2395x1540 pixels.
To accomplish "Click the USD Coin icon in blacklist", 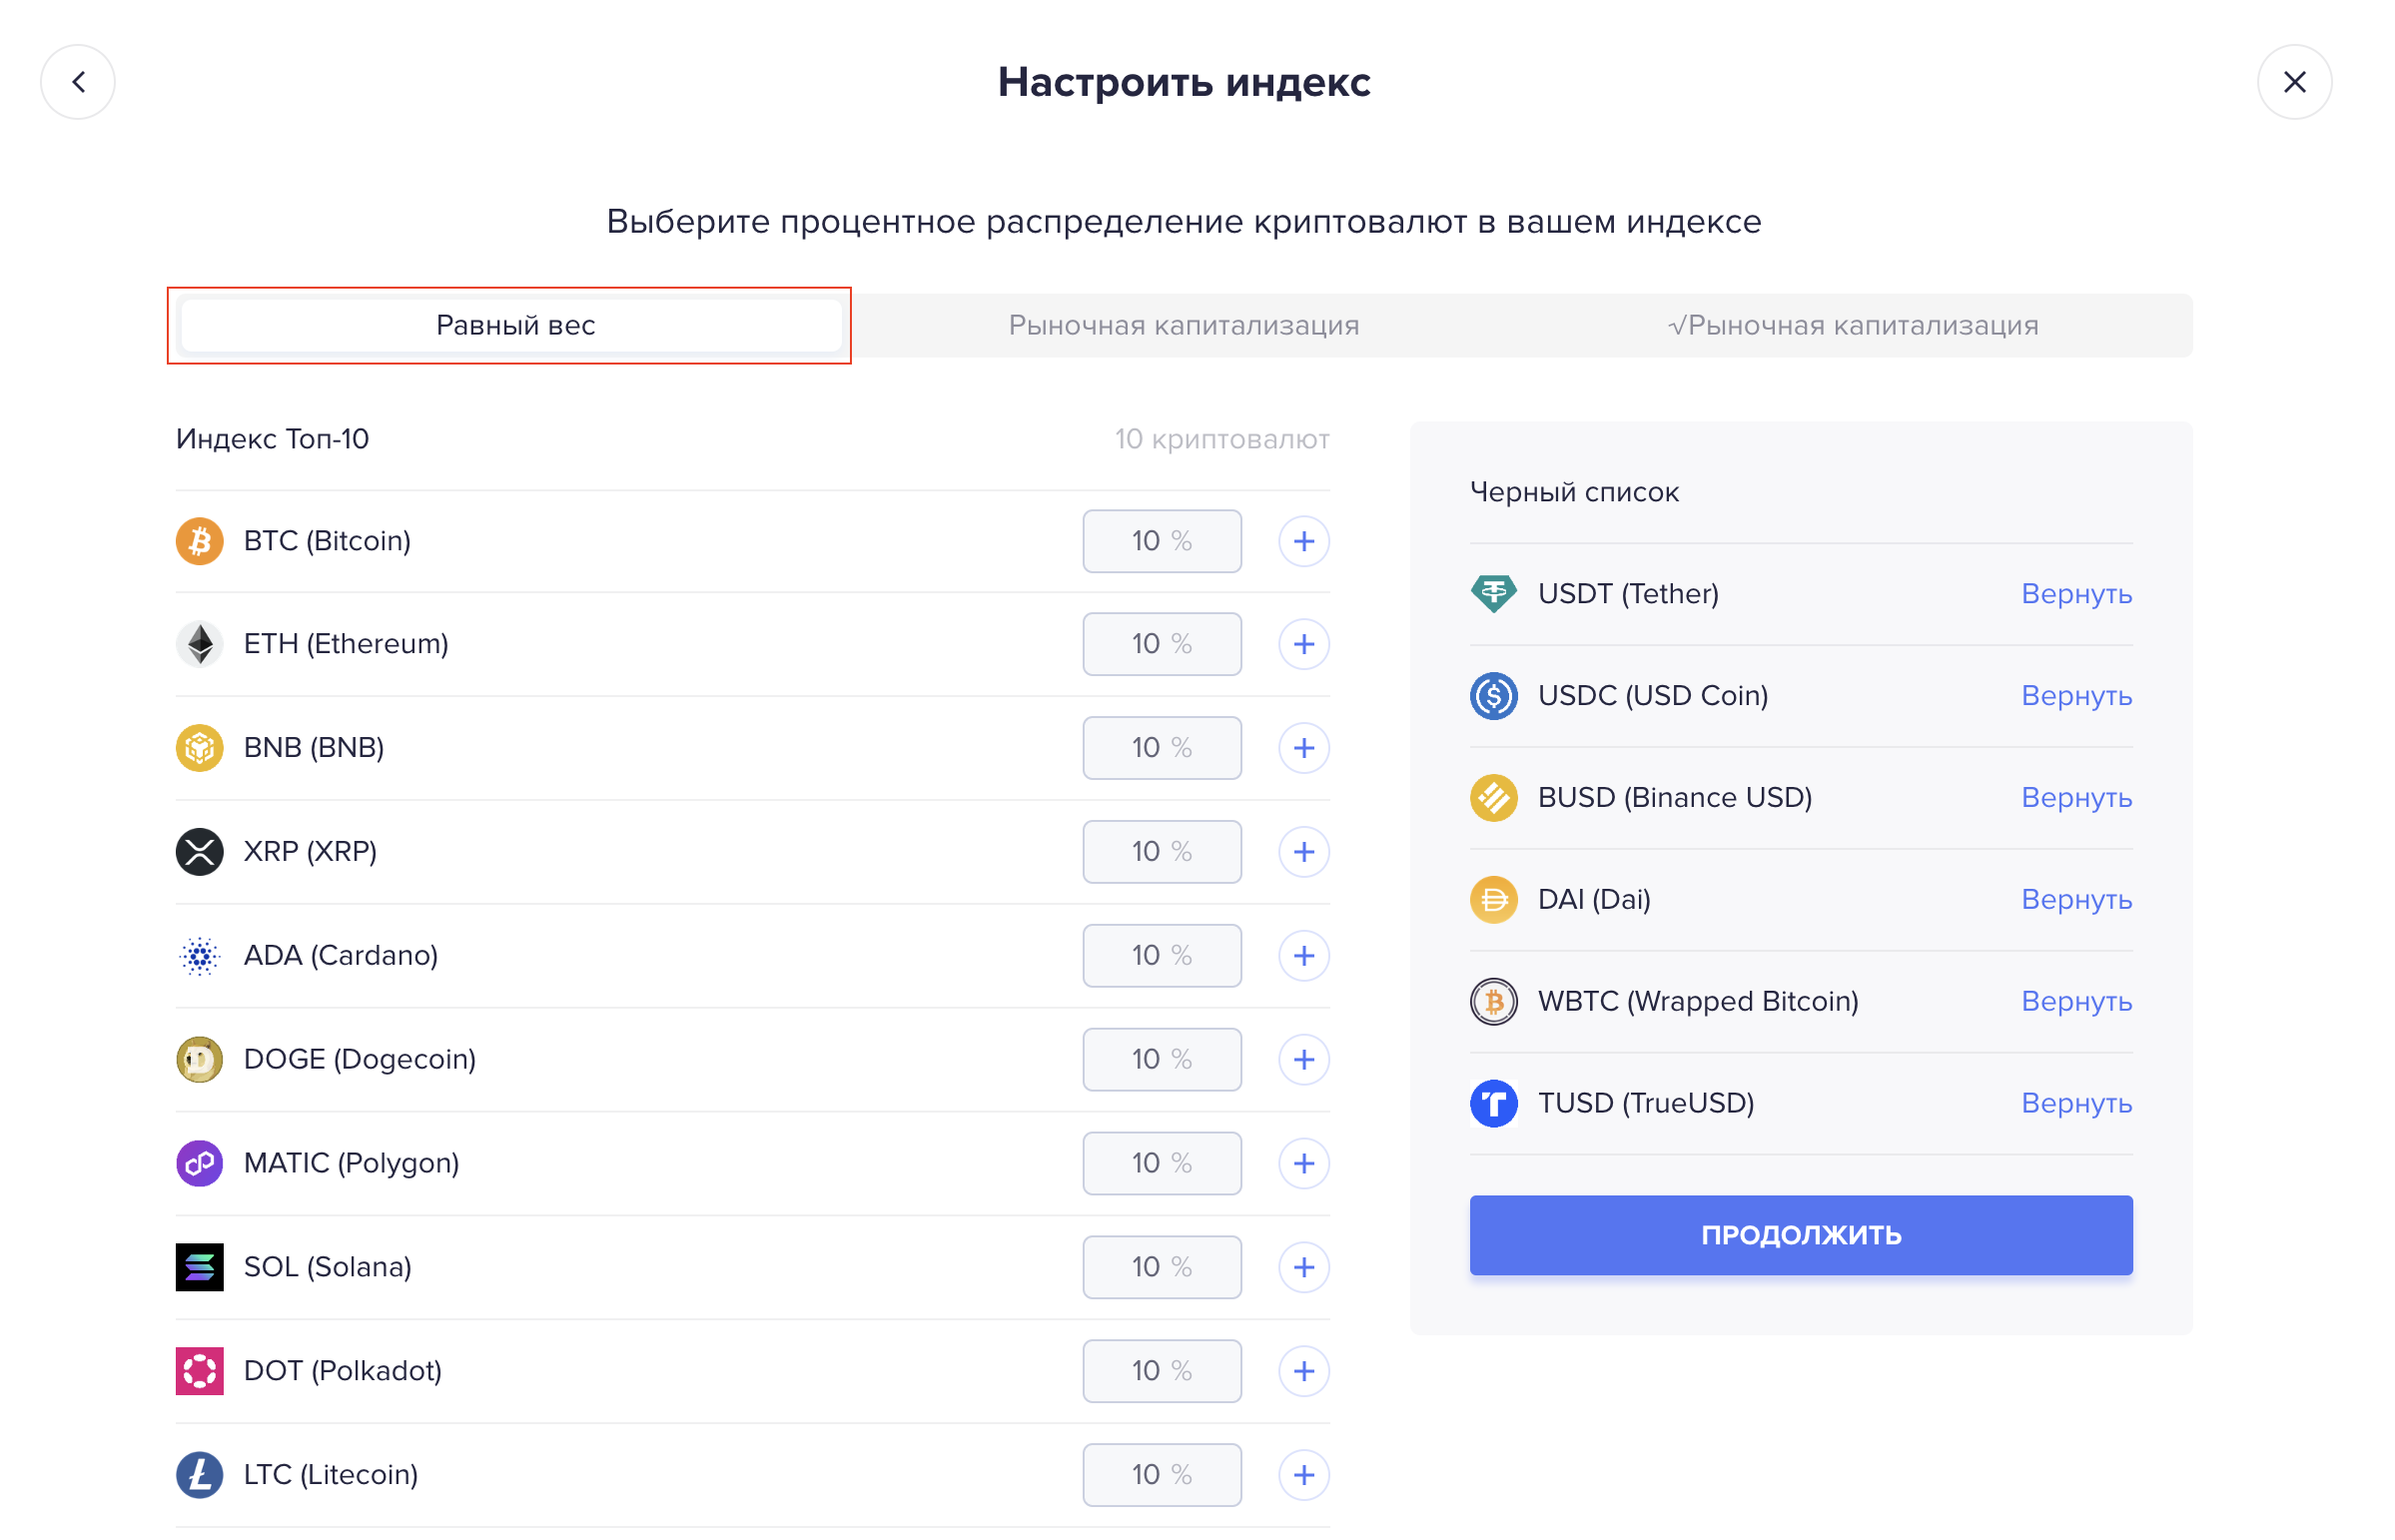I will 1494,696.
